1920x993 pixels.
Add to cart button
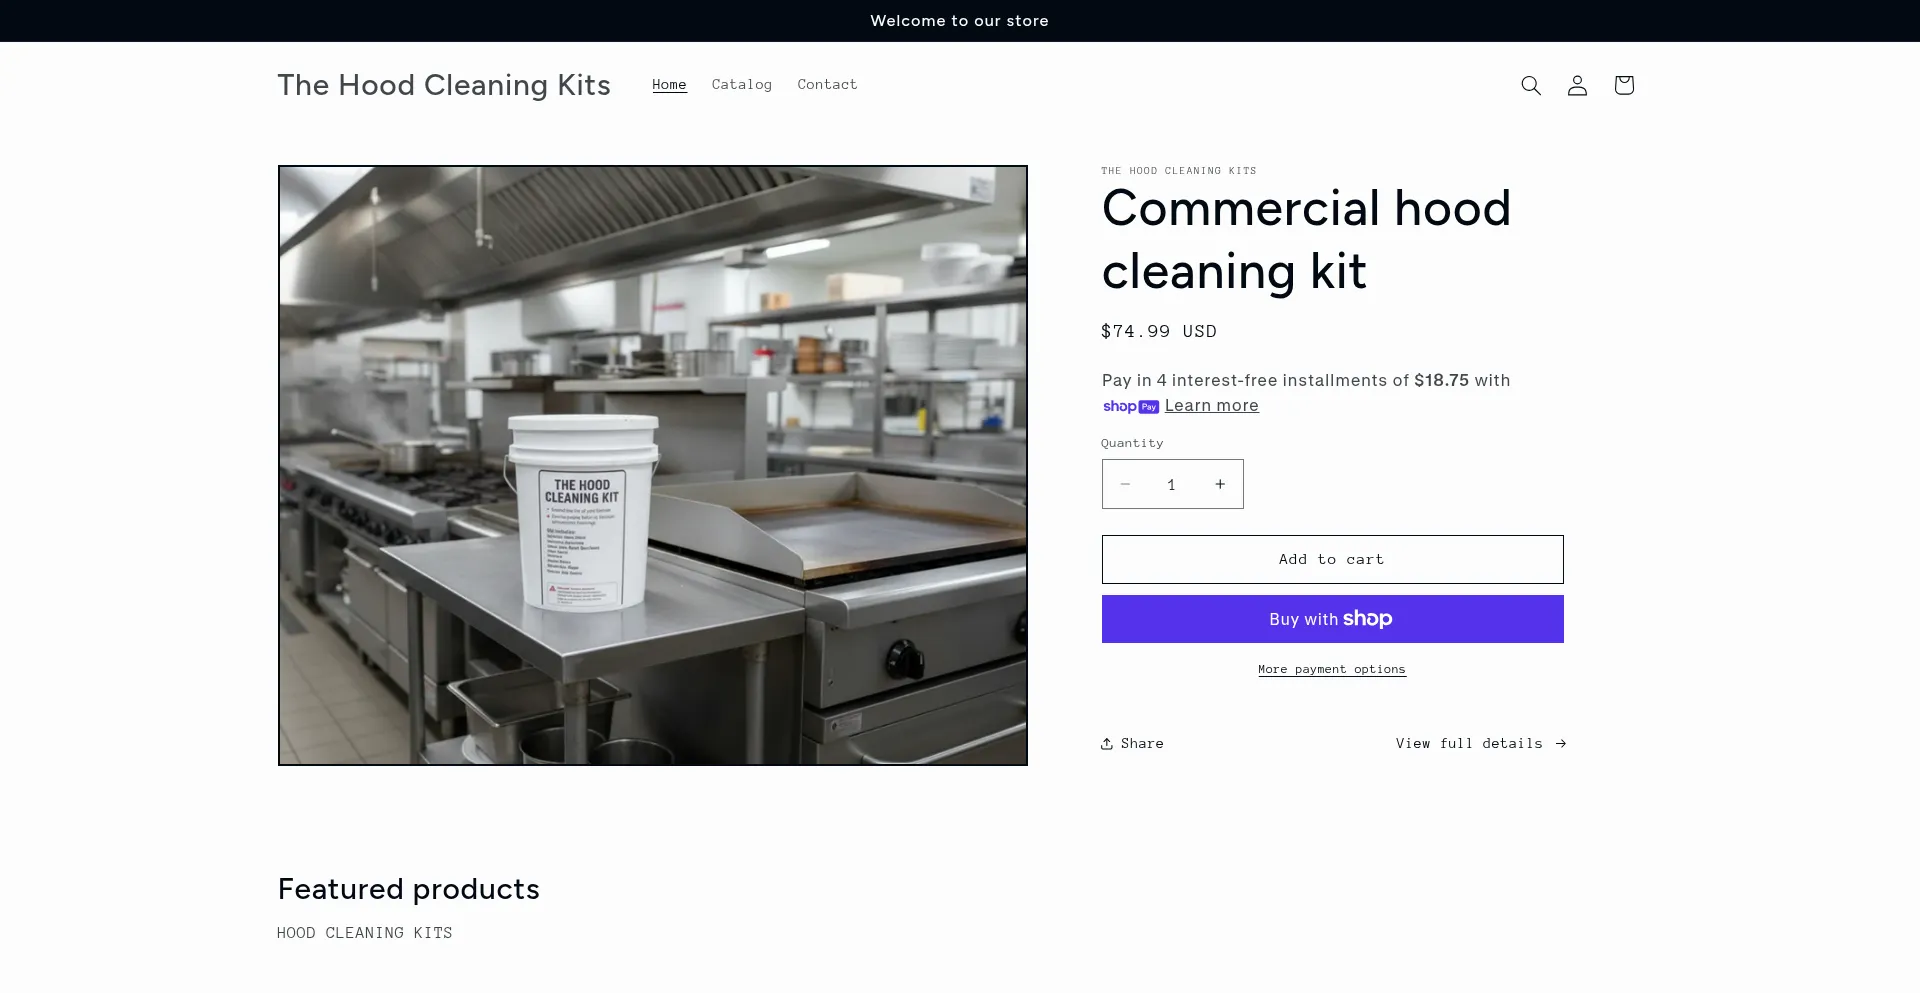click(x=1332, y=559)
